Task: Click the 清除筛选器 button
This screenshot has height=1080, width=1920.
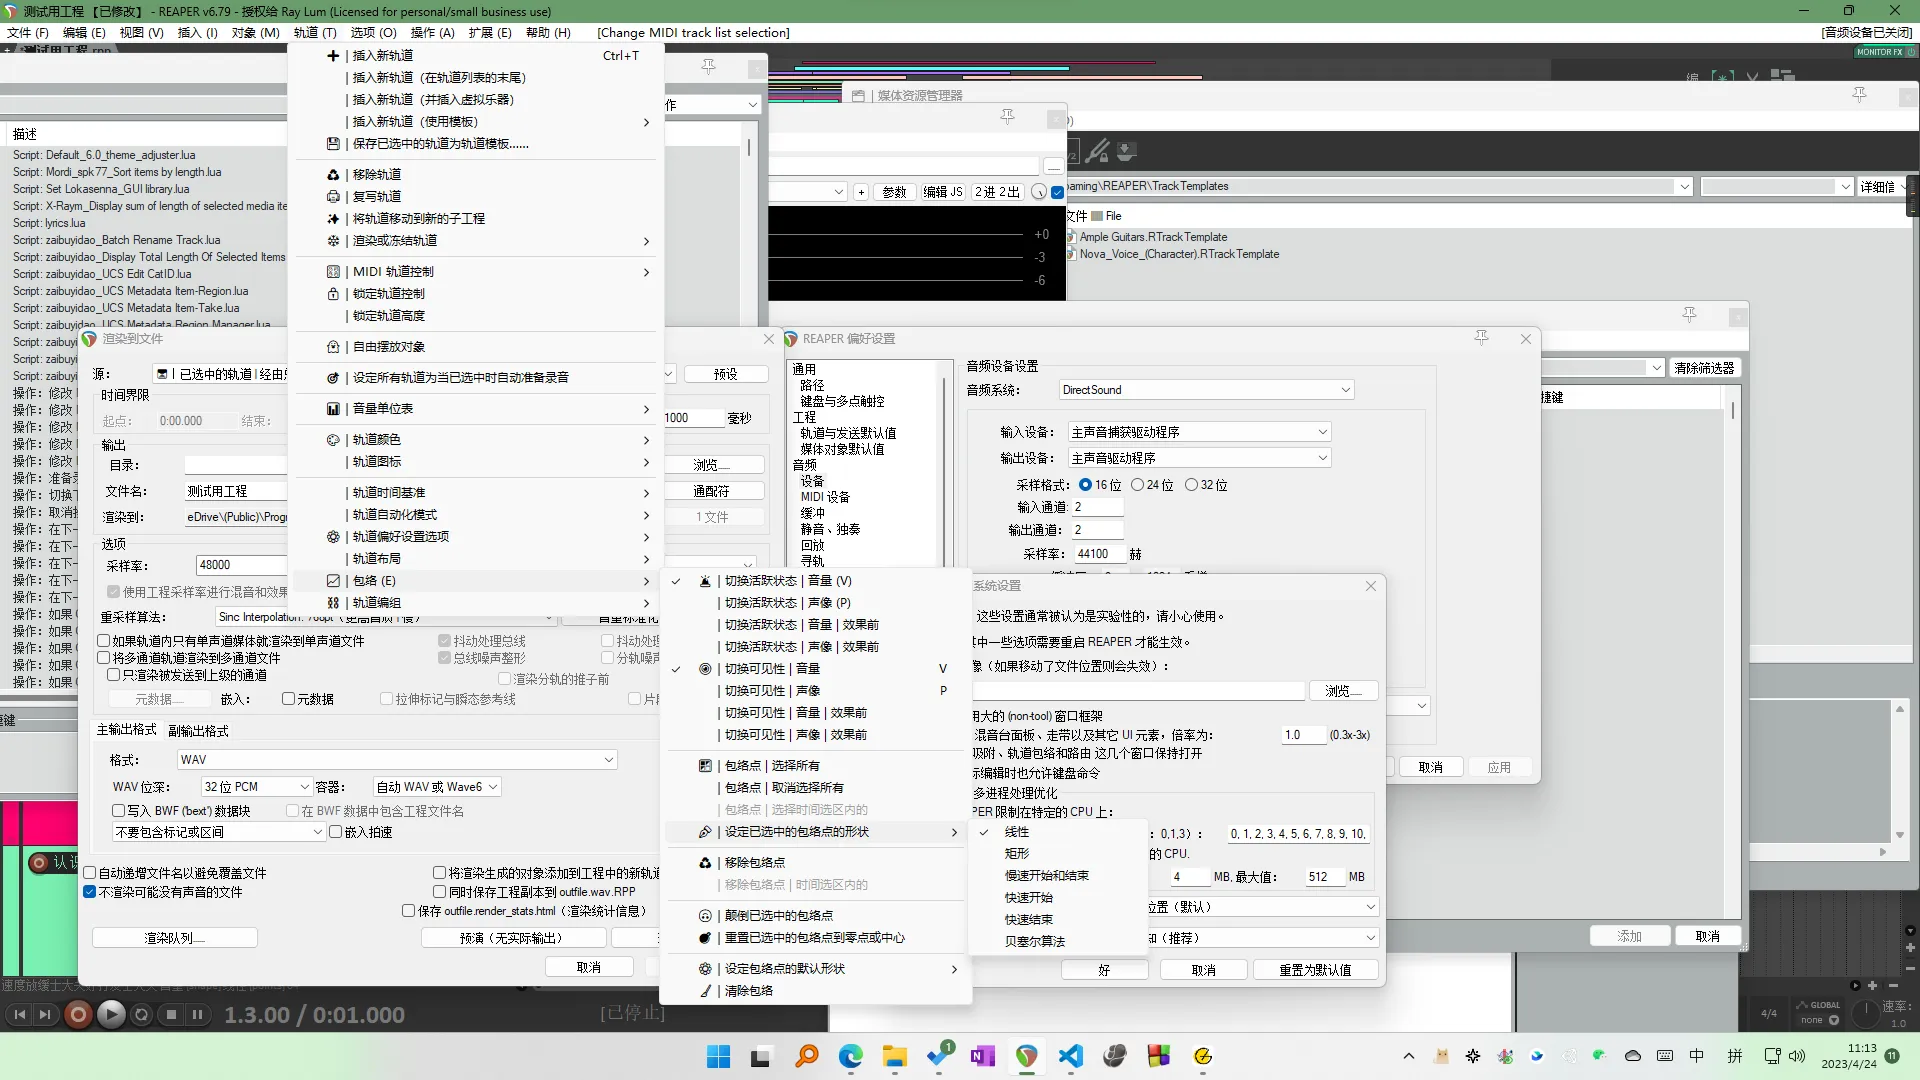Action: coord(1704,368)
